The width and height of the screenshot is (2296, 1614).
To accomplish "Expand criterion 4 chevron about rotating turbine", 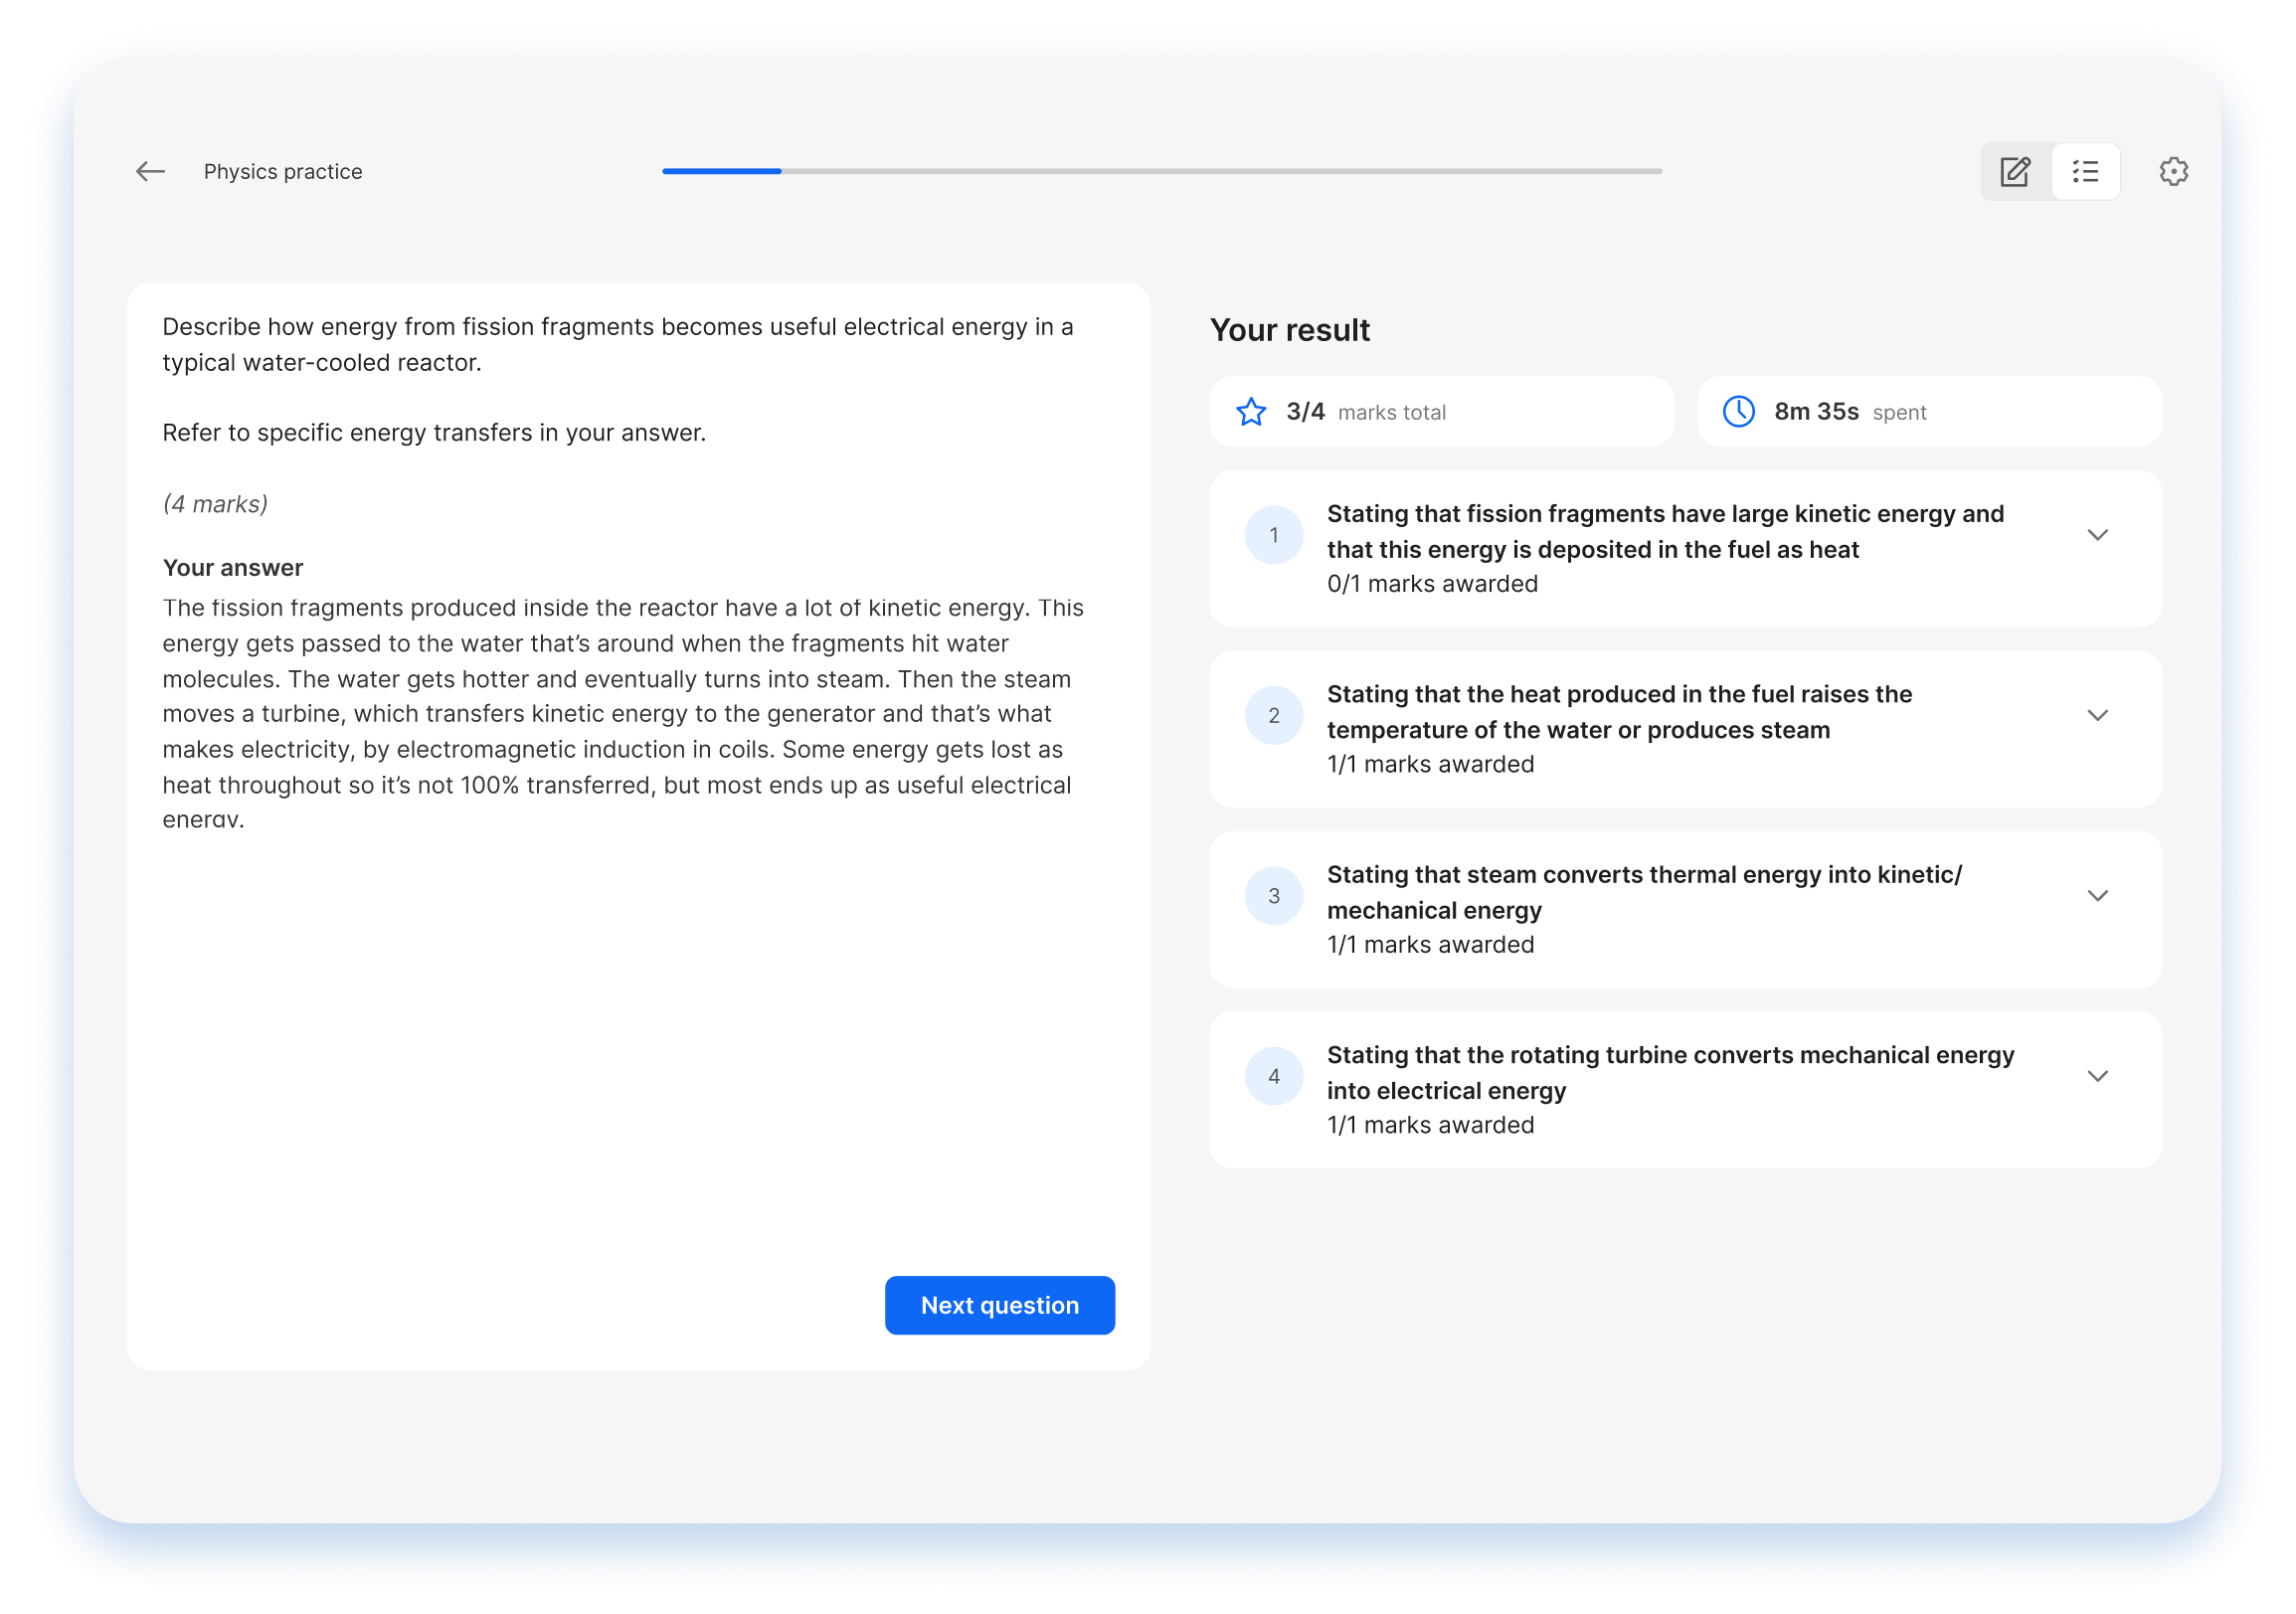I will [x=2097, y=1077].
